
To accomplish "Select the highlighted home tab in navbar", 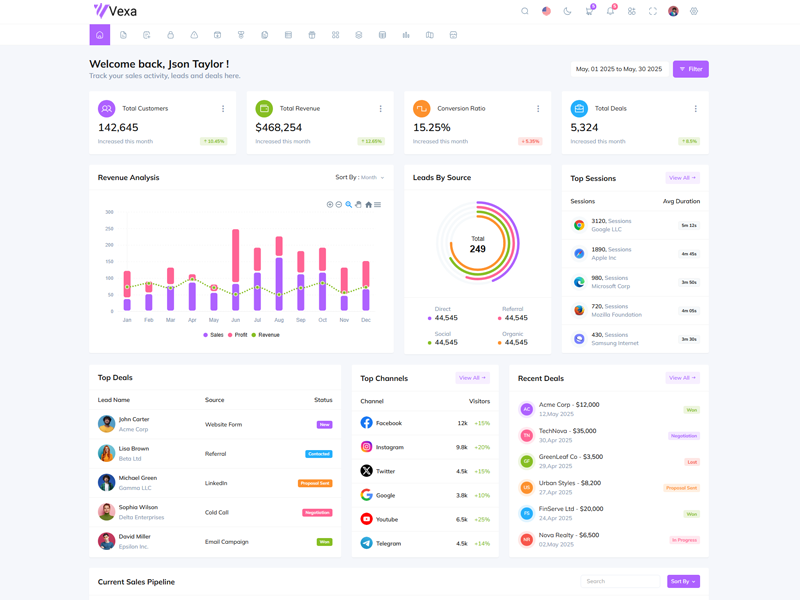I will [x=100, y=35].
